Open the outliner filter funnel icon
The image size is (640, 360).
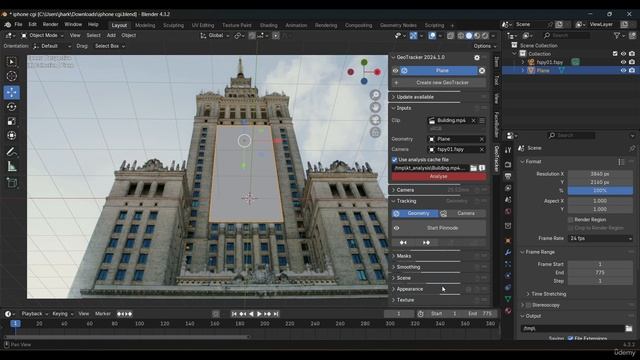(617, 36)
